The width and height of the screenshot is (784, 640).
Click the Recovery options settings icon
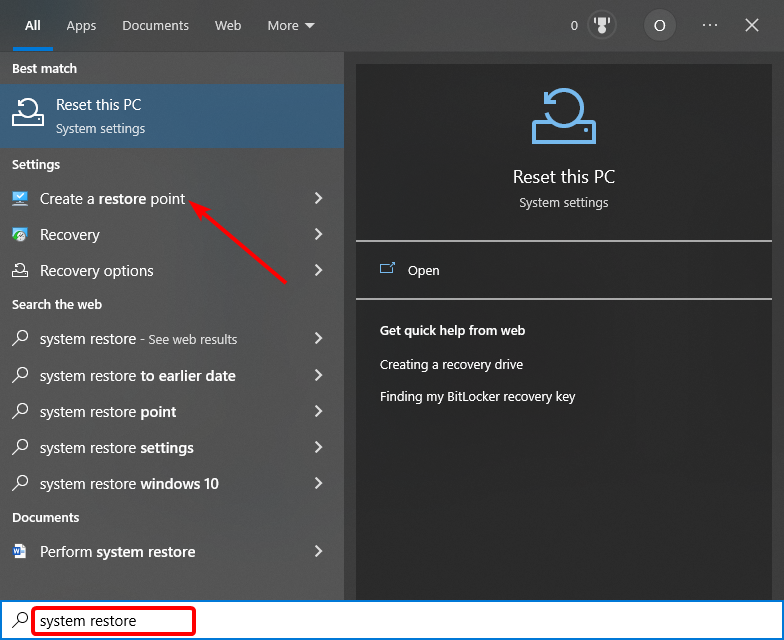[x=20, y=270]
